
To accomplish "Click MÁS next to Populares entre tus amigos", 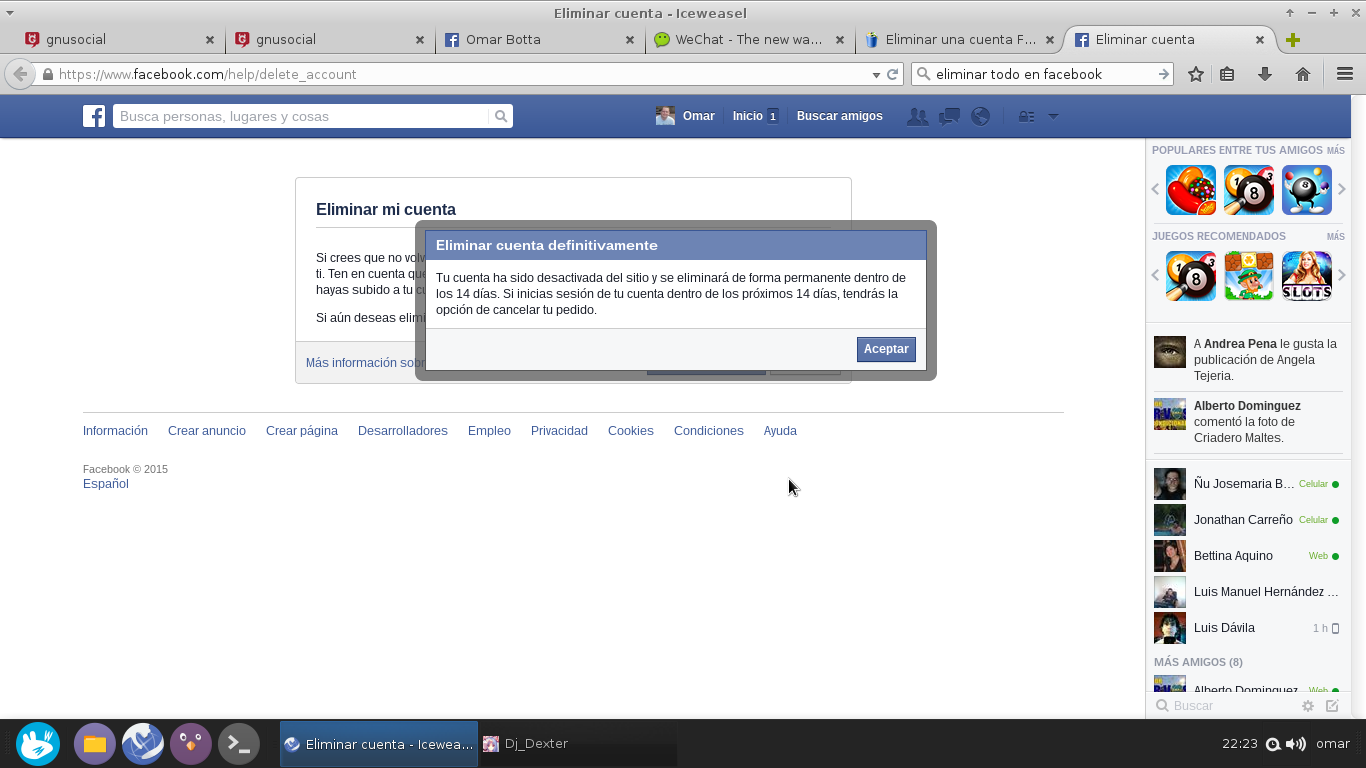I will click(1336, 151).
